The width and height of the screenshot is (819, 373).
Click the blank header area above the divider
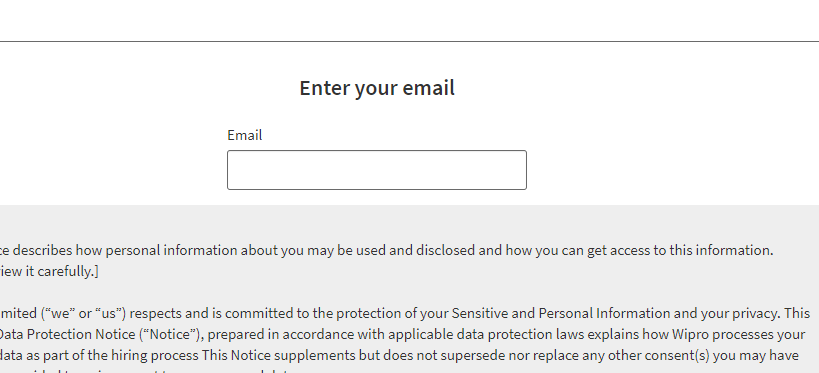coord(410,20)
